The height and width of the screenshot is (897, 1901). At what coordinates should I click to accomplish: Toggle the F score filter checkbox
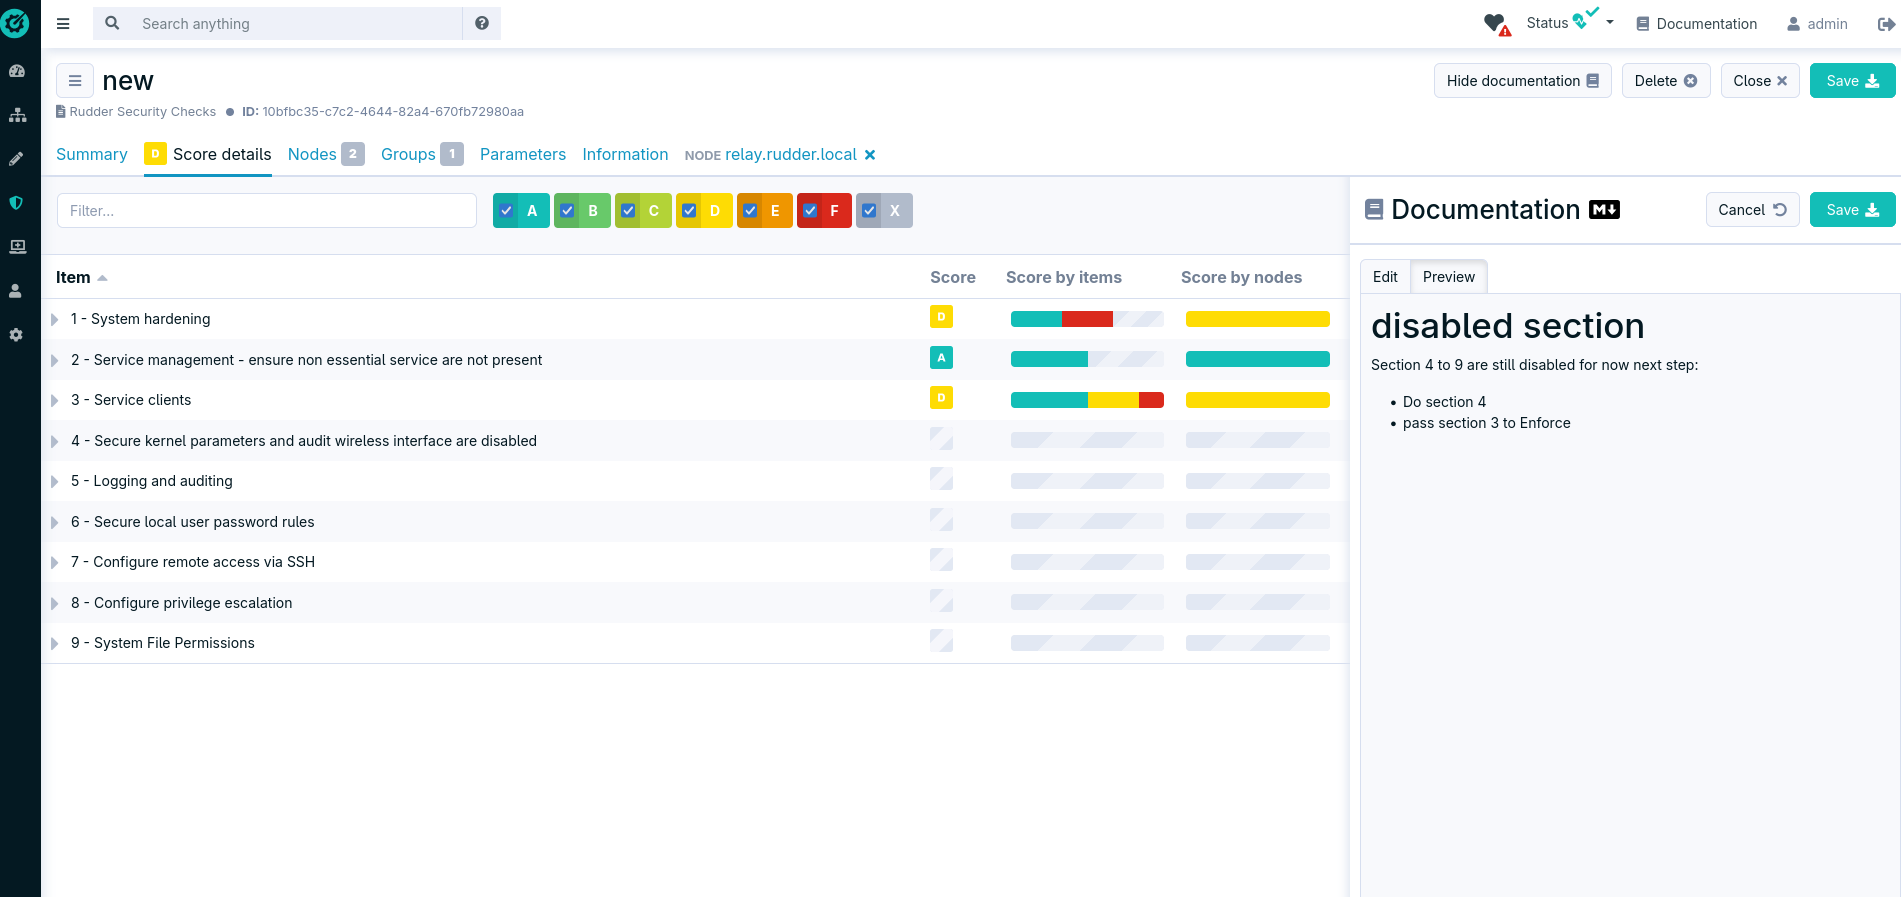pos(811,211)
